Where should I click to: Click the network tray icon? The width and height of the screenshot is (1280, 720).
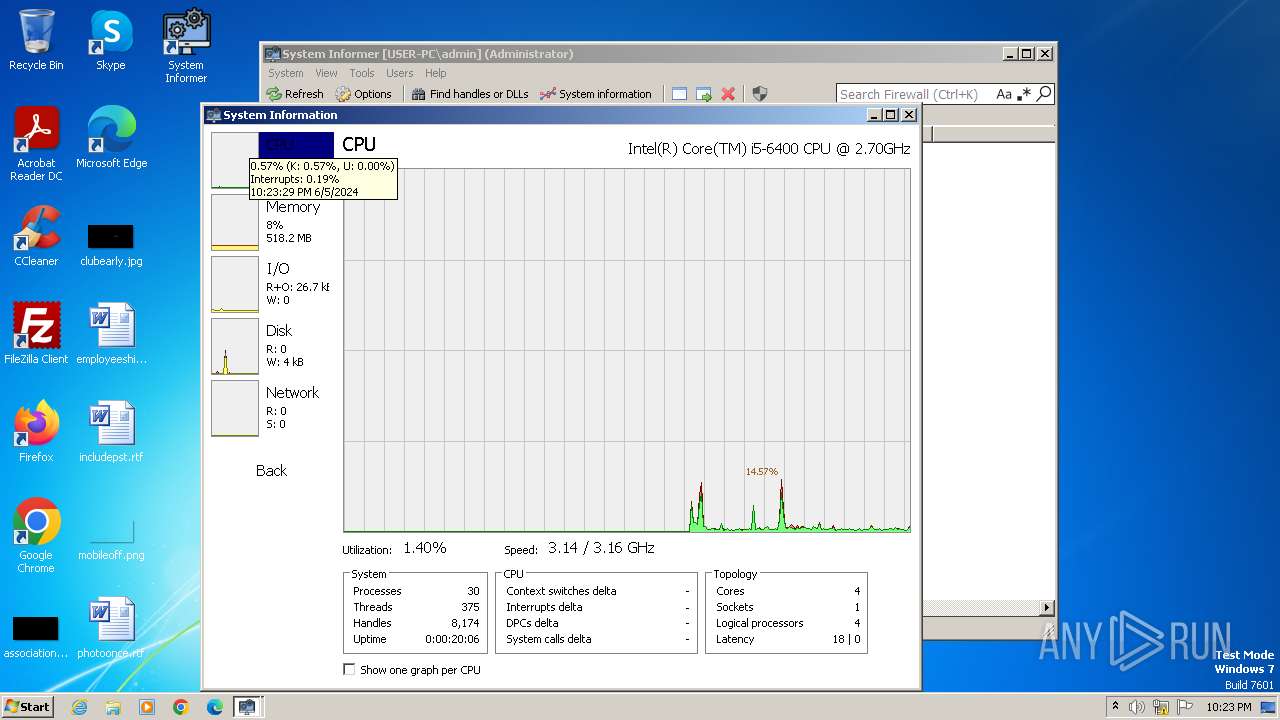pos(1161,707)
